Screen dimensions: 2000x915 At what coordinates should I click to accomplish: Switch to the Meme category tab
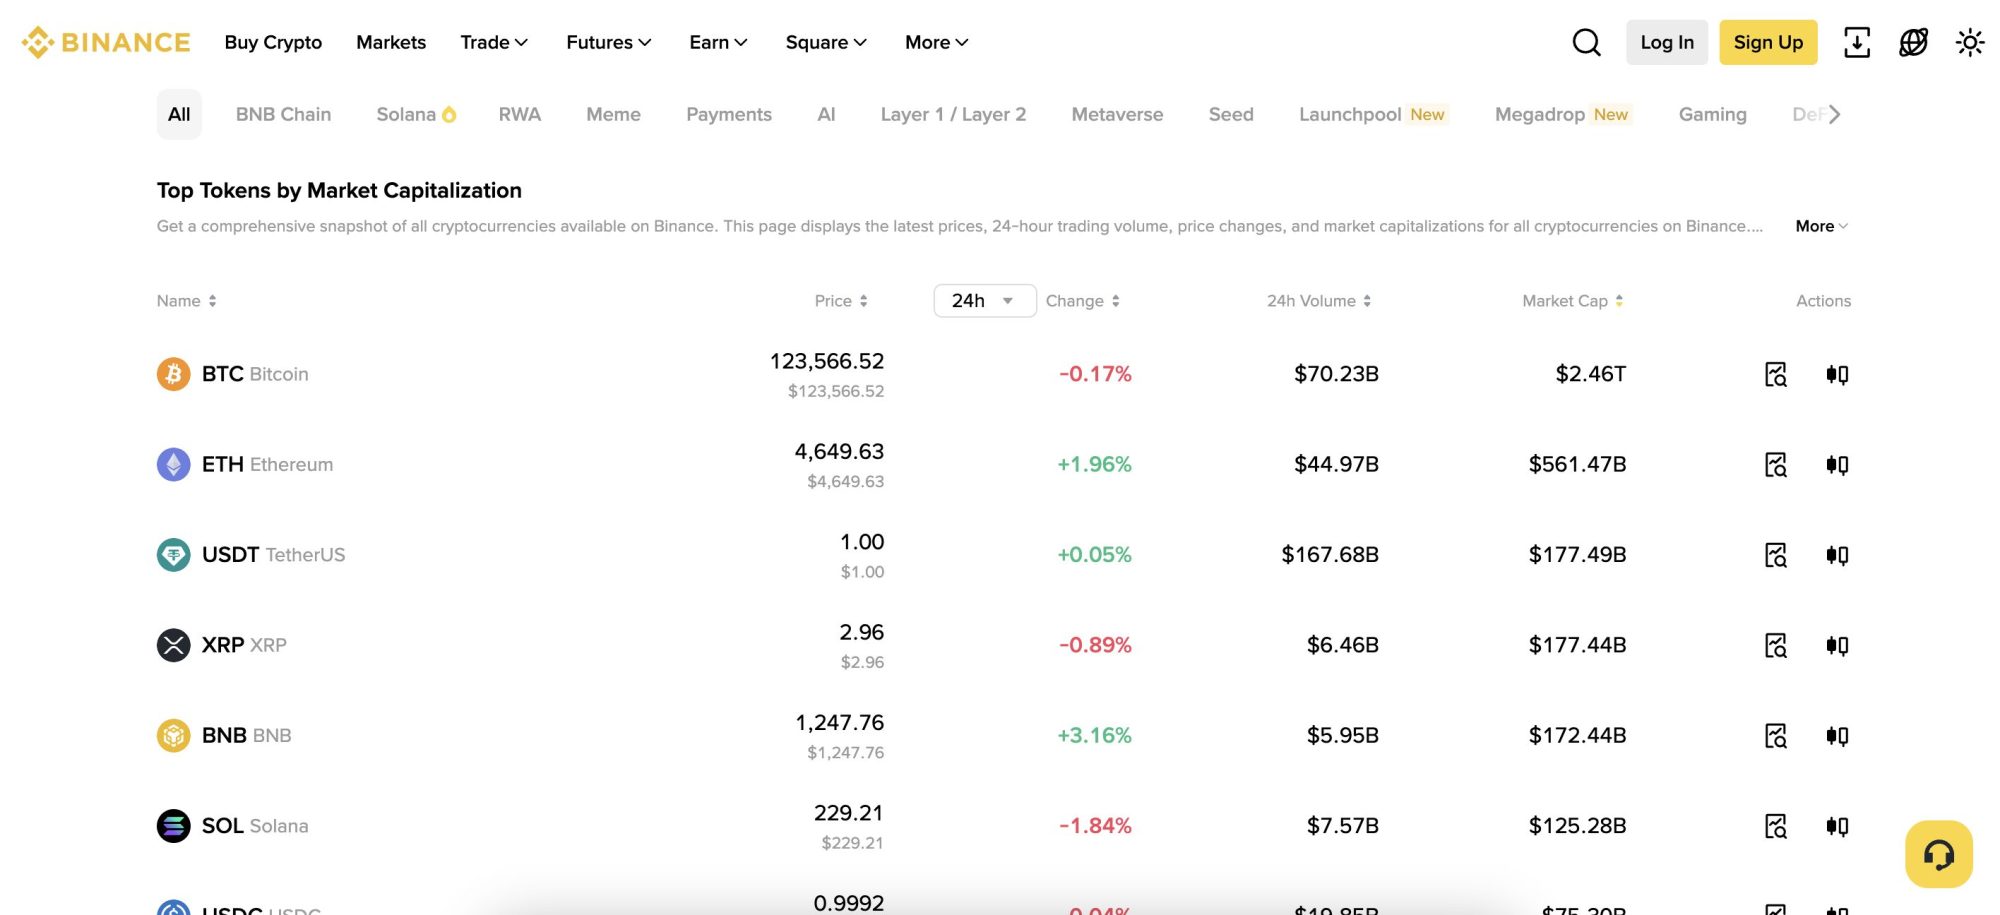(613, 114)
